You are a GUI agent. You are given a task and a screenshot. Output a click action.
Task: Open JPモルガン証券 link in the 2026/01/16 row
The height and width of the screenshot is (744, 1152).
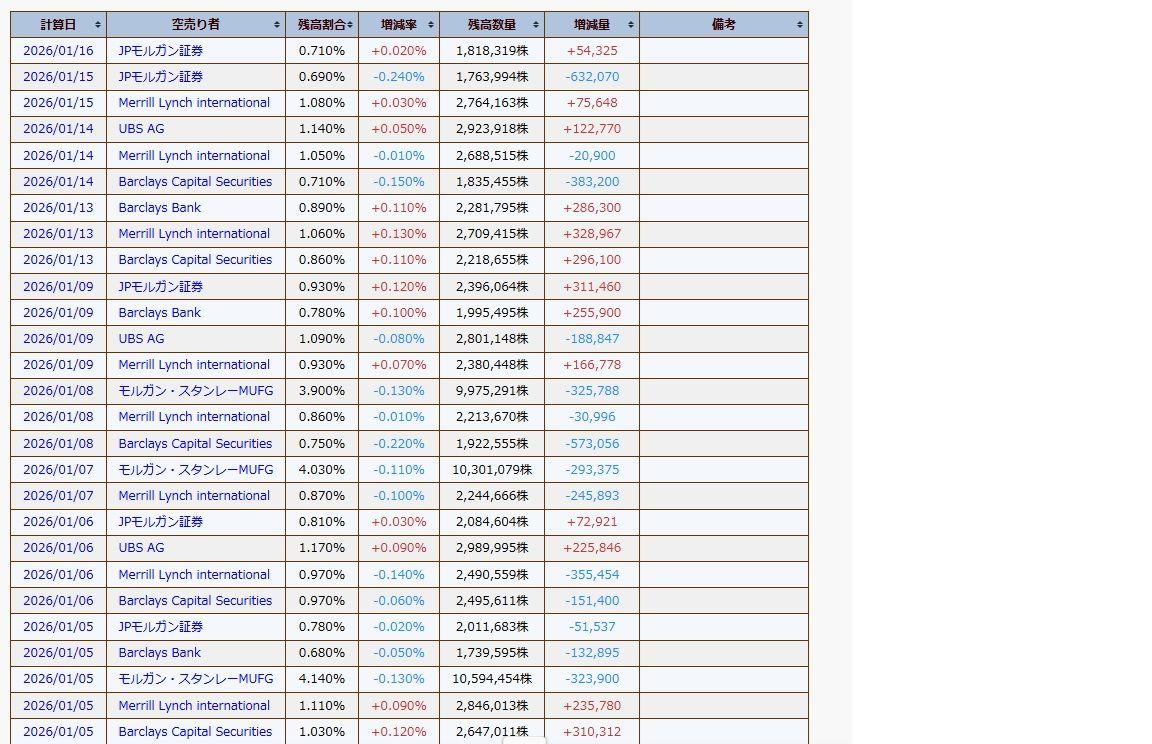(x=161, y=51)
